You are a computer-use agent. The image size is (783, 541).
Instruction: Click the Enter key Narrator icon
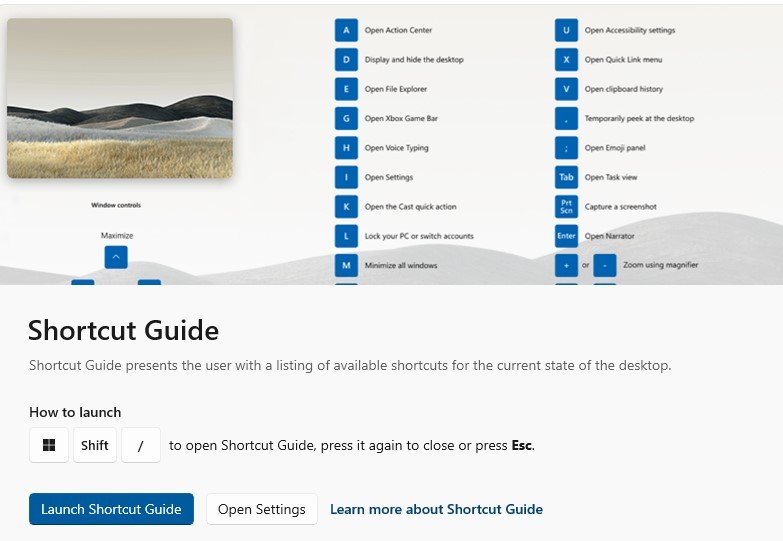coord(566,236)
